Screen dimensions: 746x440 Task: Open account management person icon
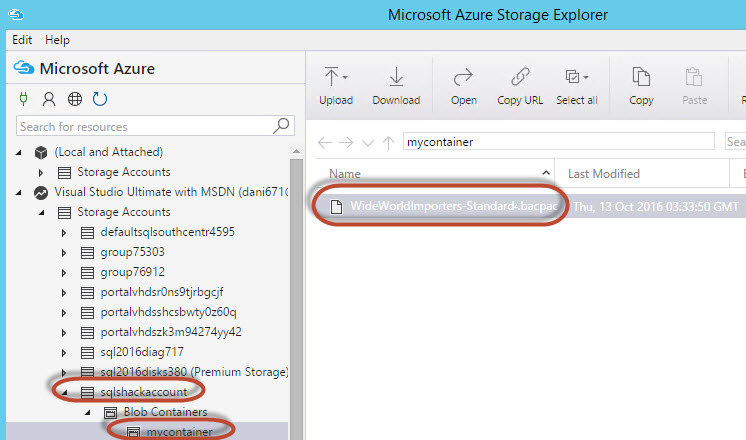pos(48,99)
